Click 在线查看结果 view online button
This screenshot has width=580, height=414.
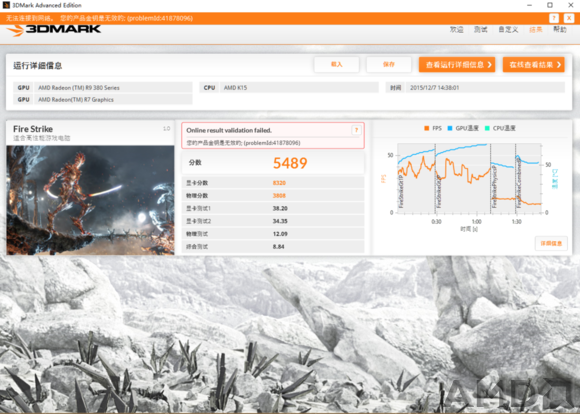pos(533,65)
